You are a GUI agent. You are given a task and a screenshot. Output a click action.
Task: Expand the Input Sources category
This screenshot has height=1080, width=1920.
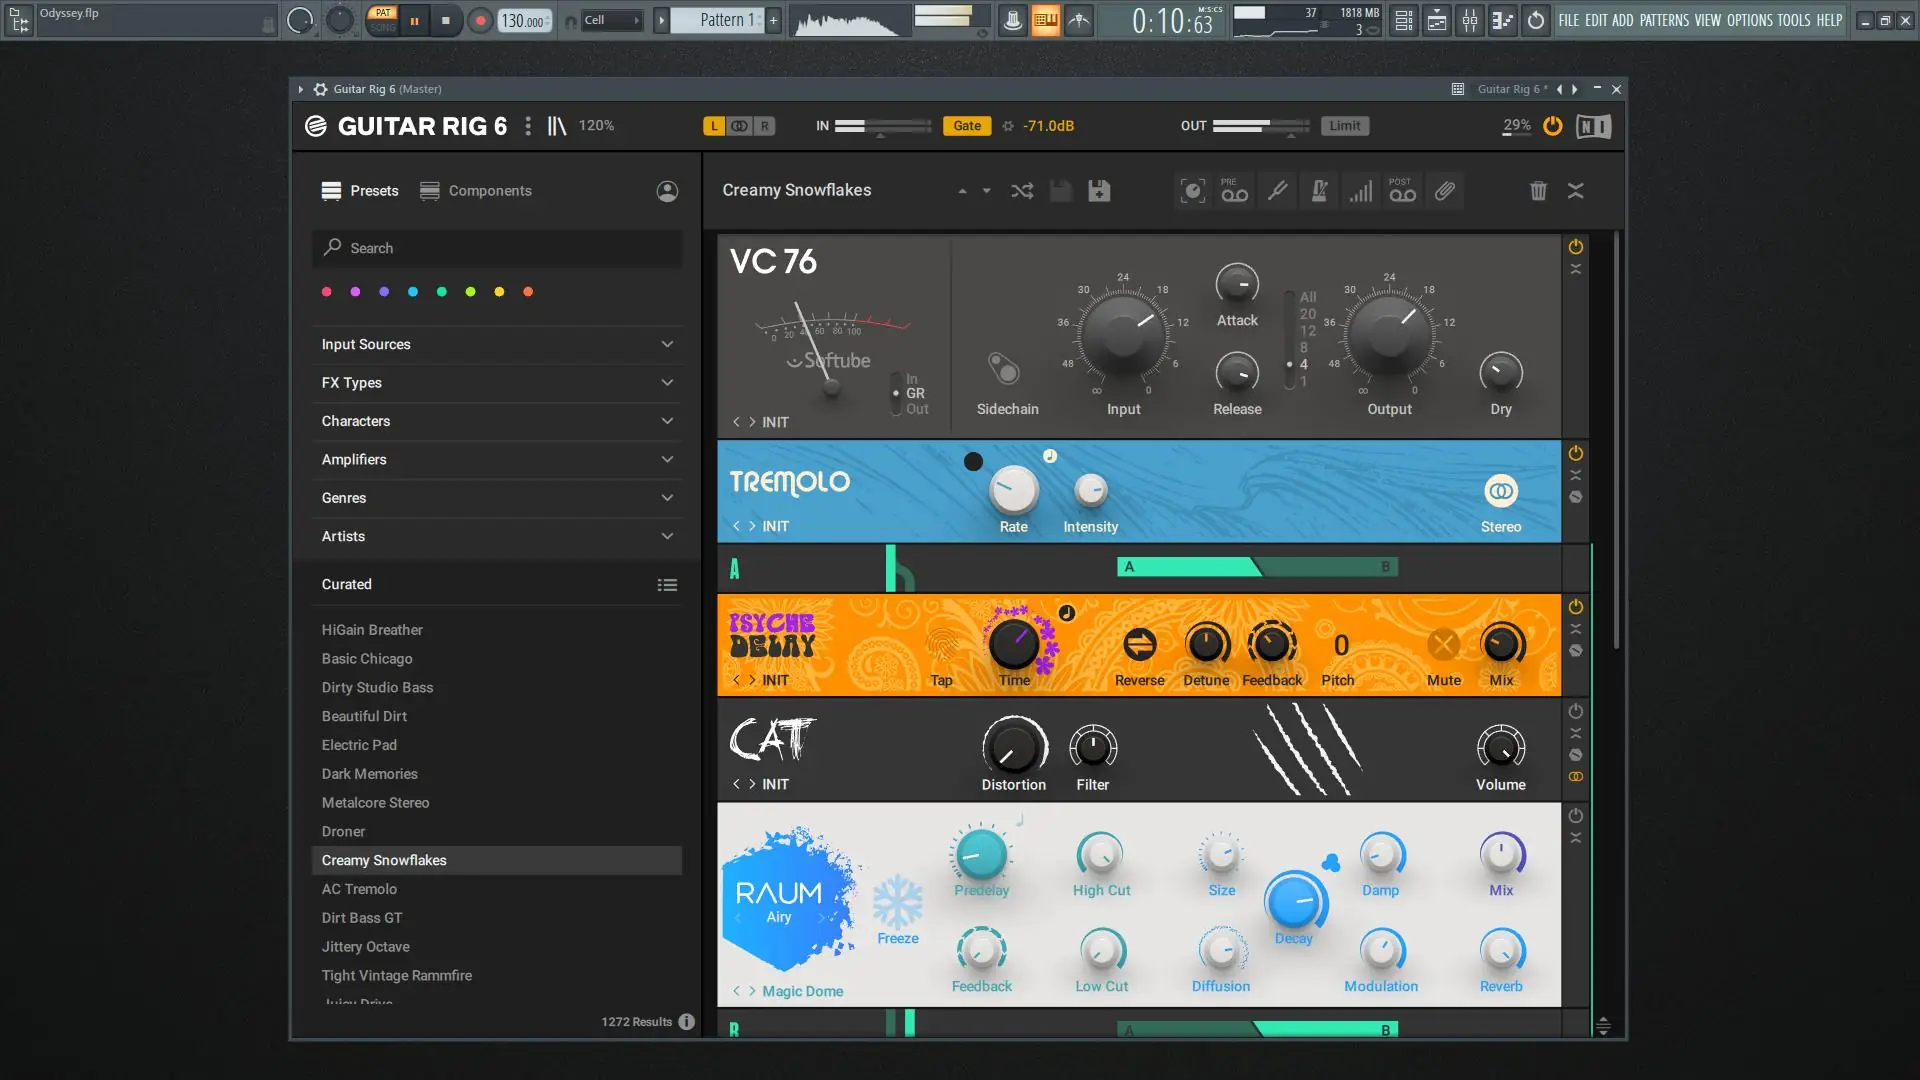pos(496,345)
